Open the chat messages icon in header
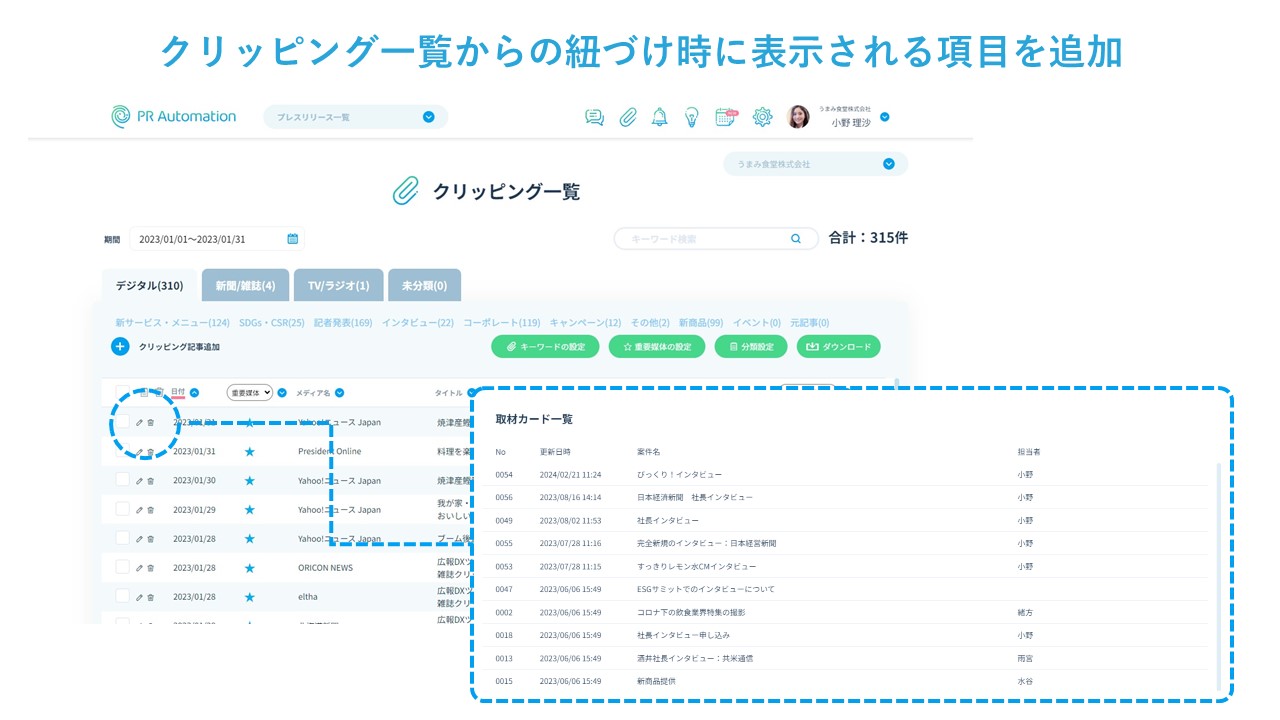This screenshot has width=1280, height=720. [595, 117]
